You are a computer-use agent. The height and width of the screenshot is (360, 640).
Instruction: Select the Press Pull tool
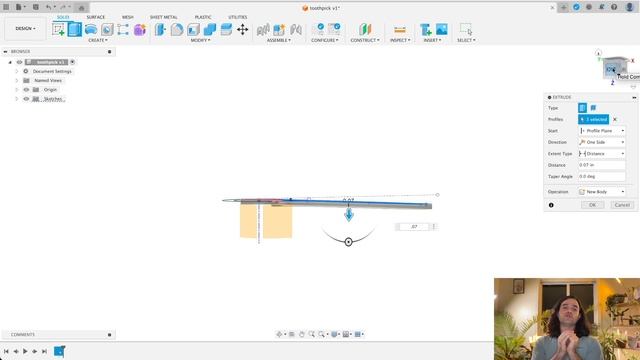pos(160,29)
